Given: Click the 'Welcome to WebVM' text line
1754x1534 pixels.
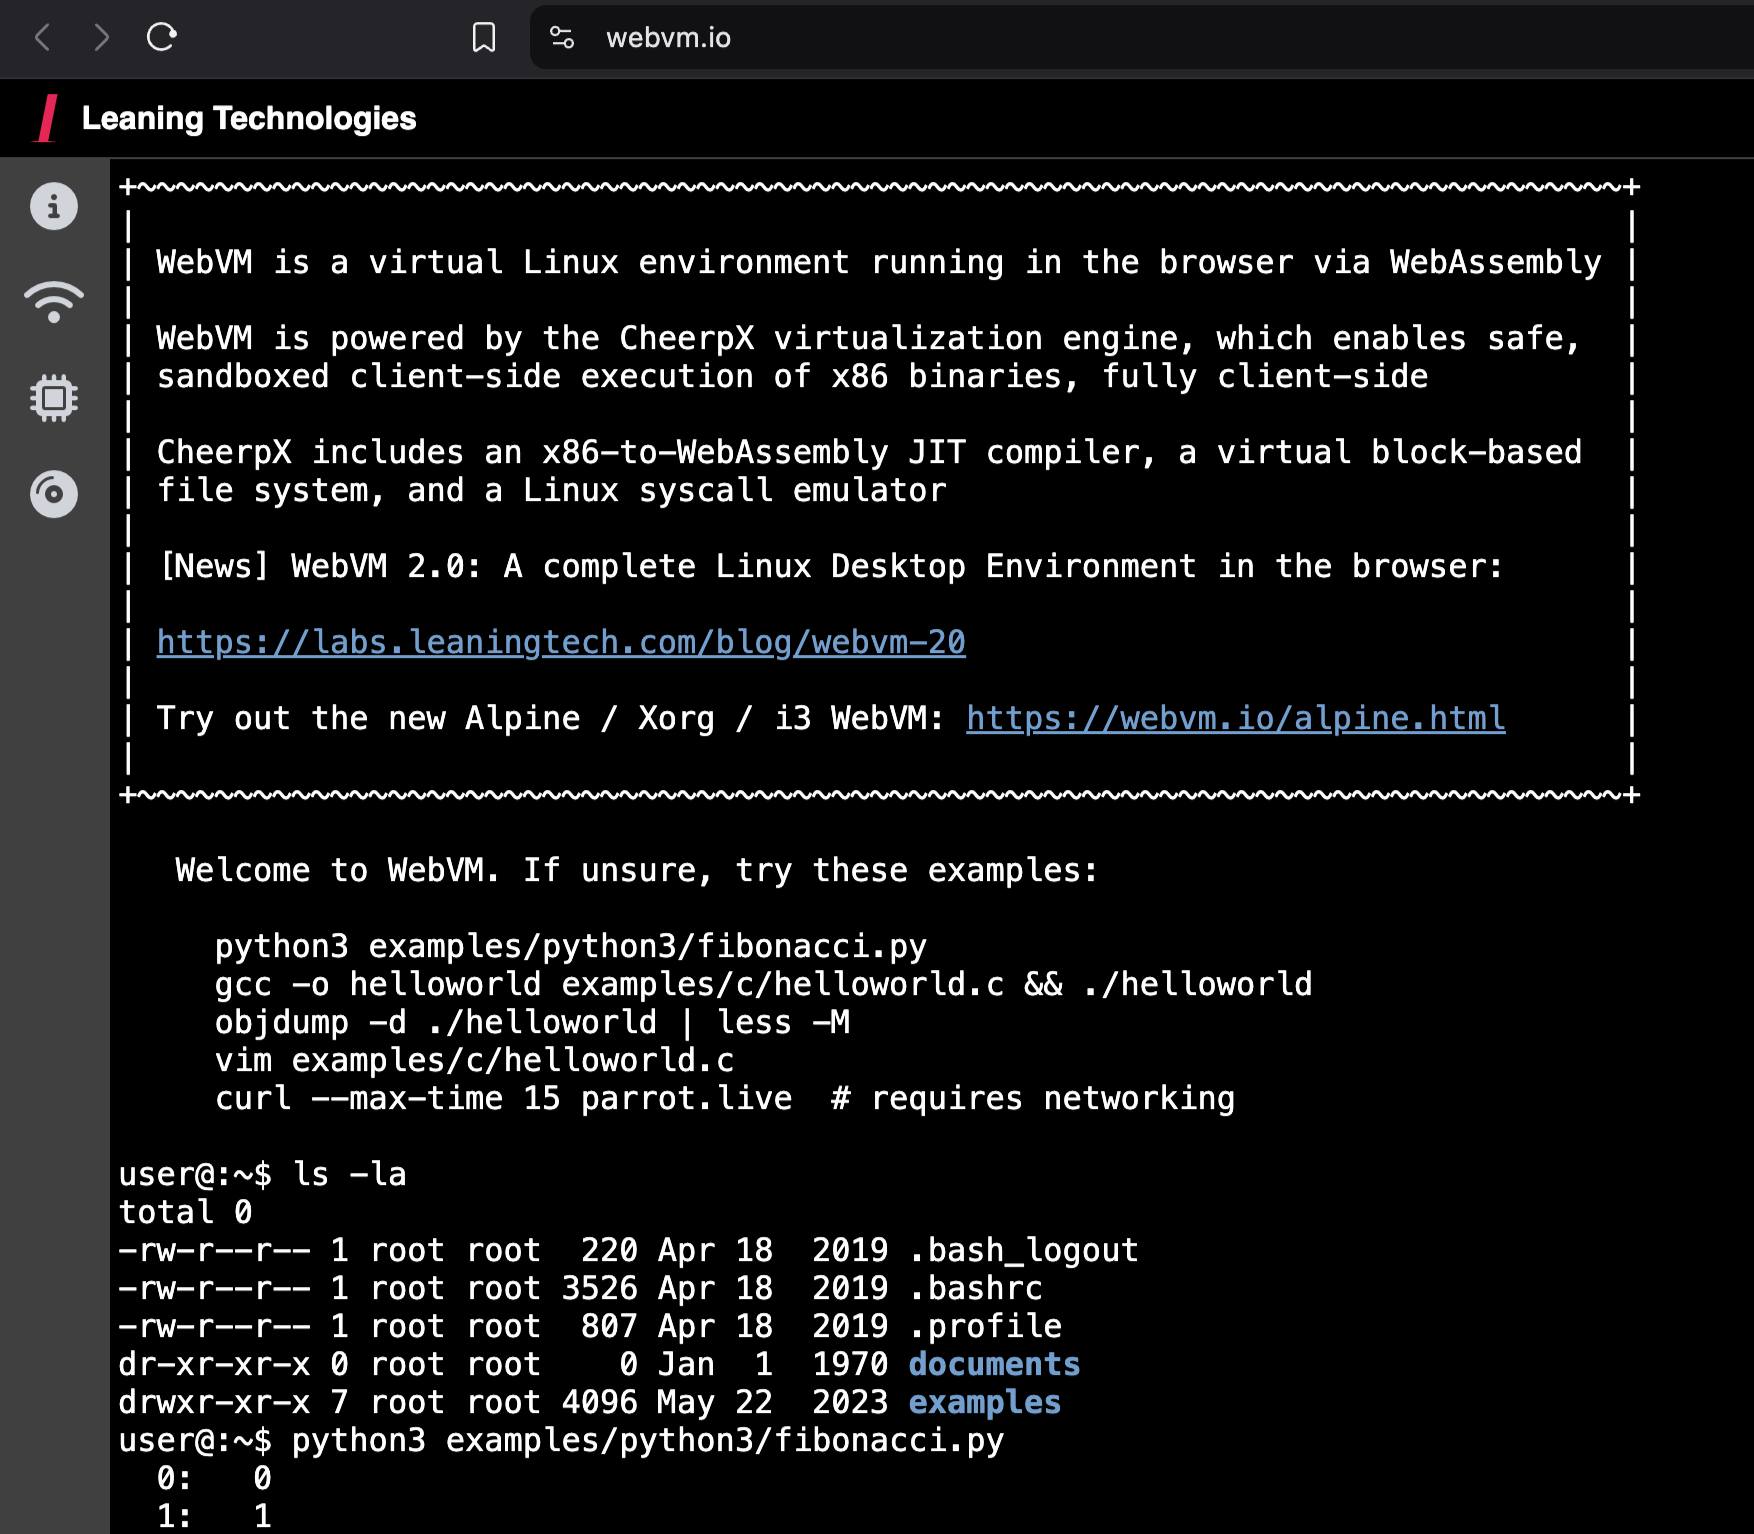Looking at the screenshot, I should (636, 870).
